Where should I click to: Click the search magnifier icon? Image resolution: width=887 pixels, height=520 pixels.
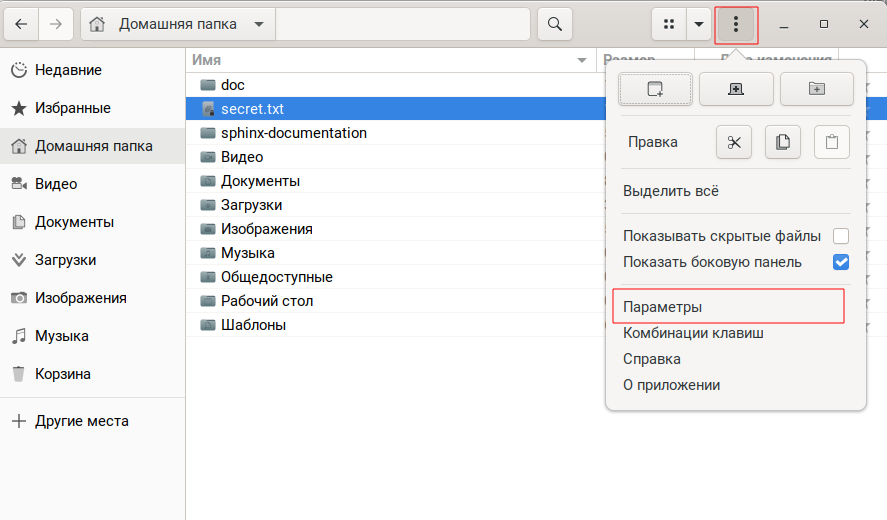(x=553, y=23)
